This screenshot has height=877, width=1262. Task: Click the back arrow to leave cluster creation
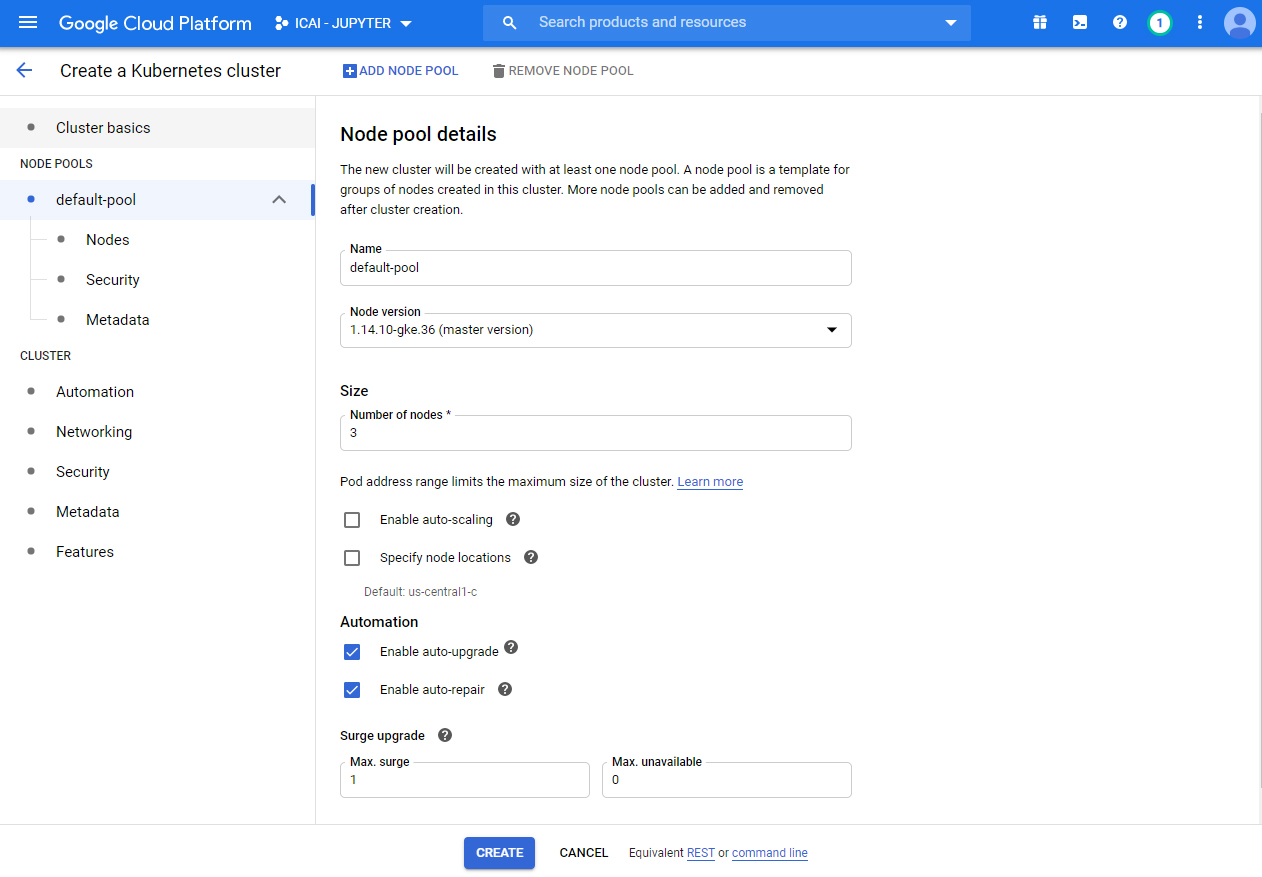coord(24,70)
